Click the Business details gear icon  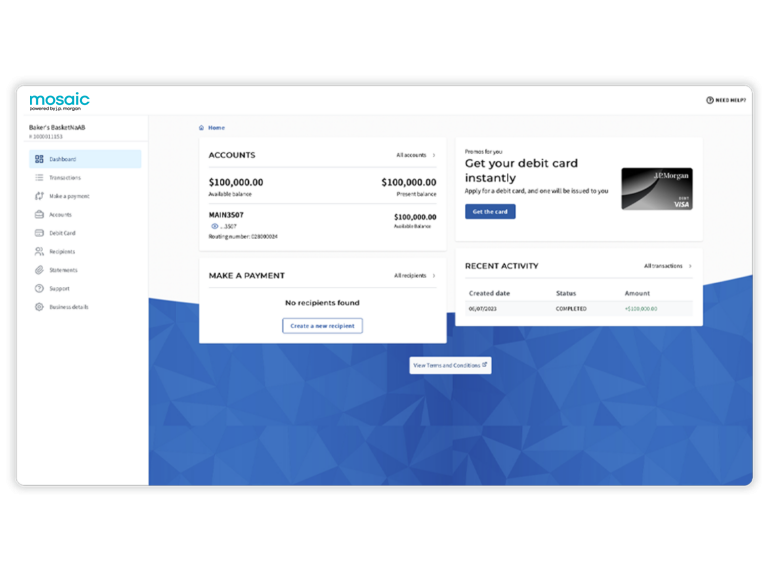click(x=39, y=307)
